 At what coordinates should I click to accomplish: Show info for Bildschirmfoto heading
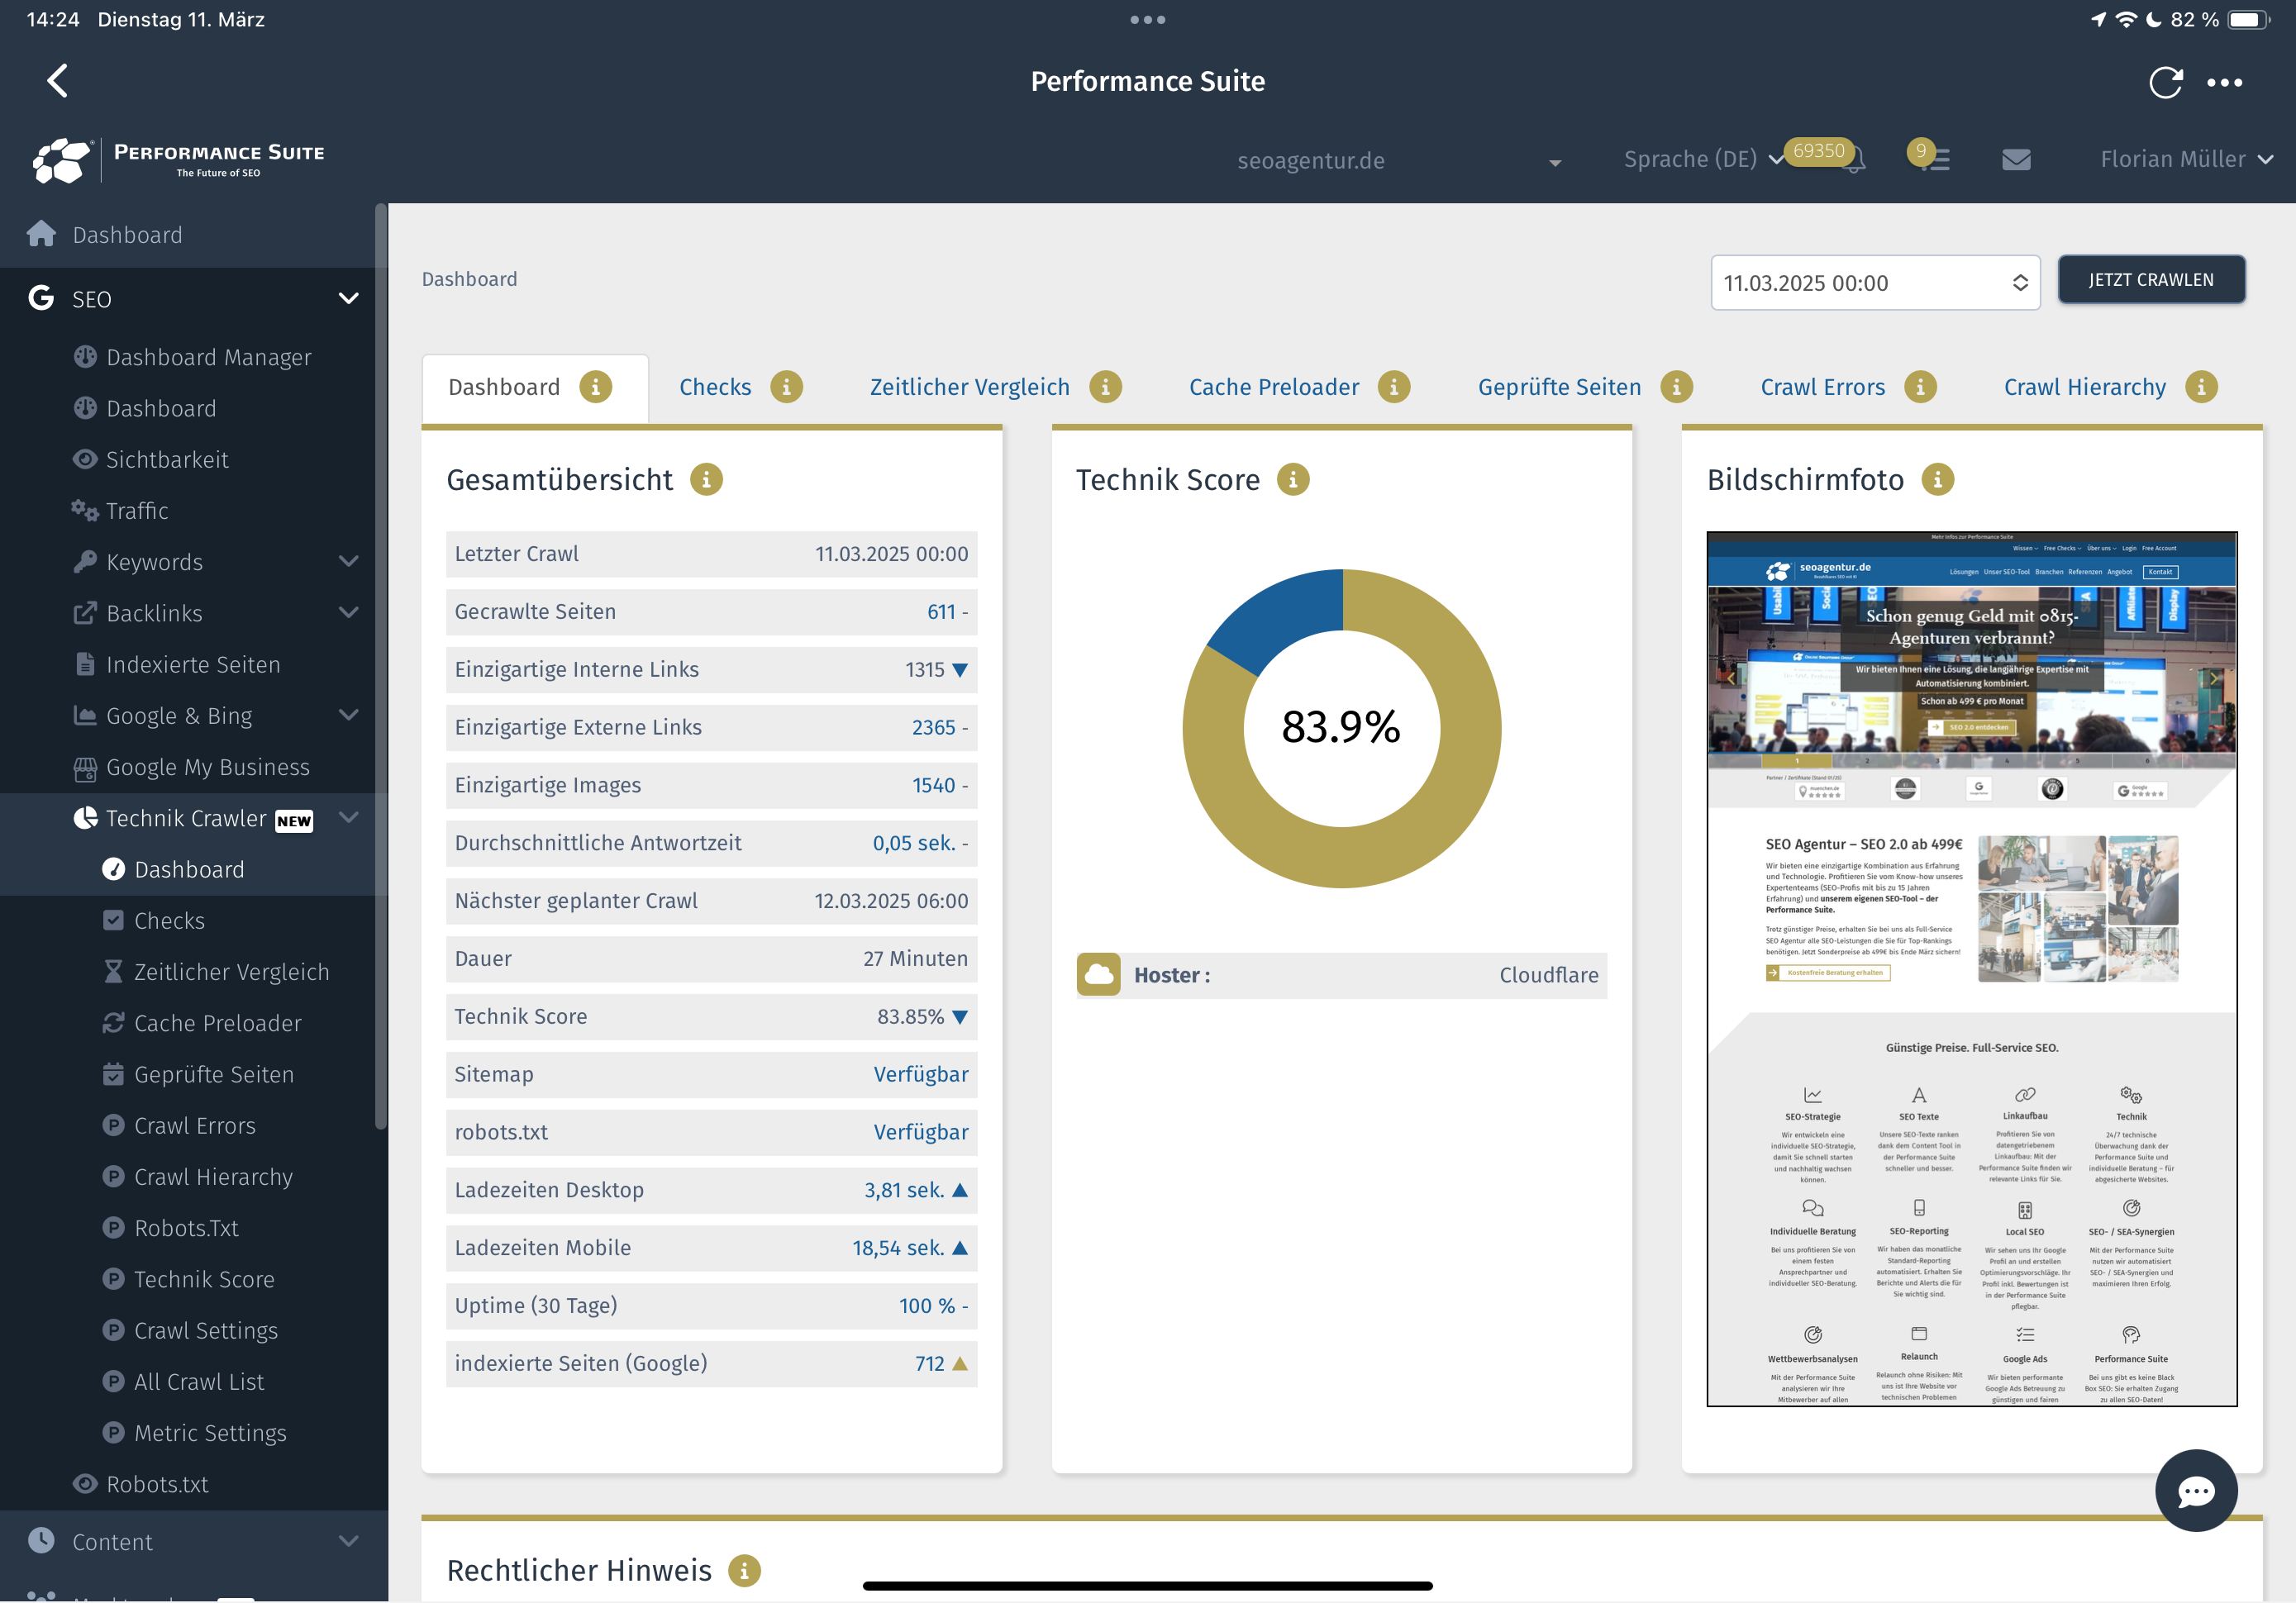(1938, 480)
